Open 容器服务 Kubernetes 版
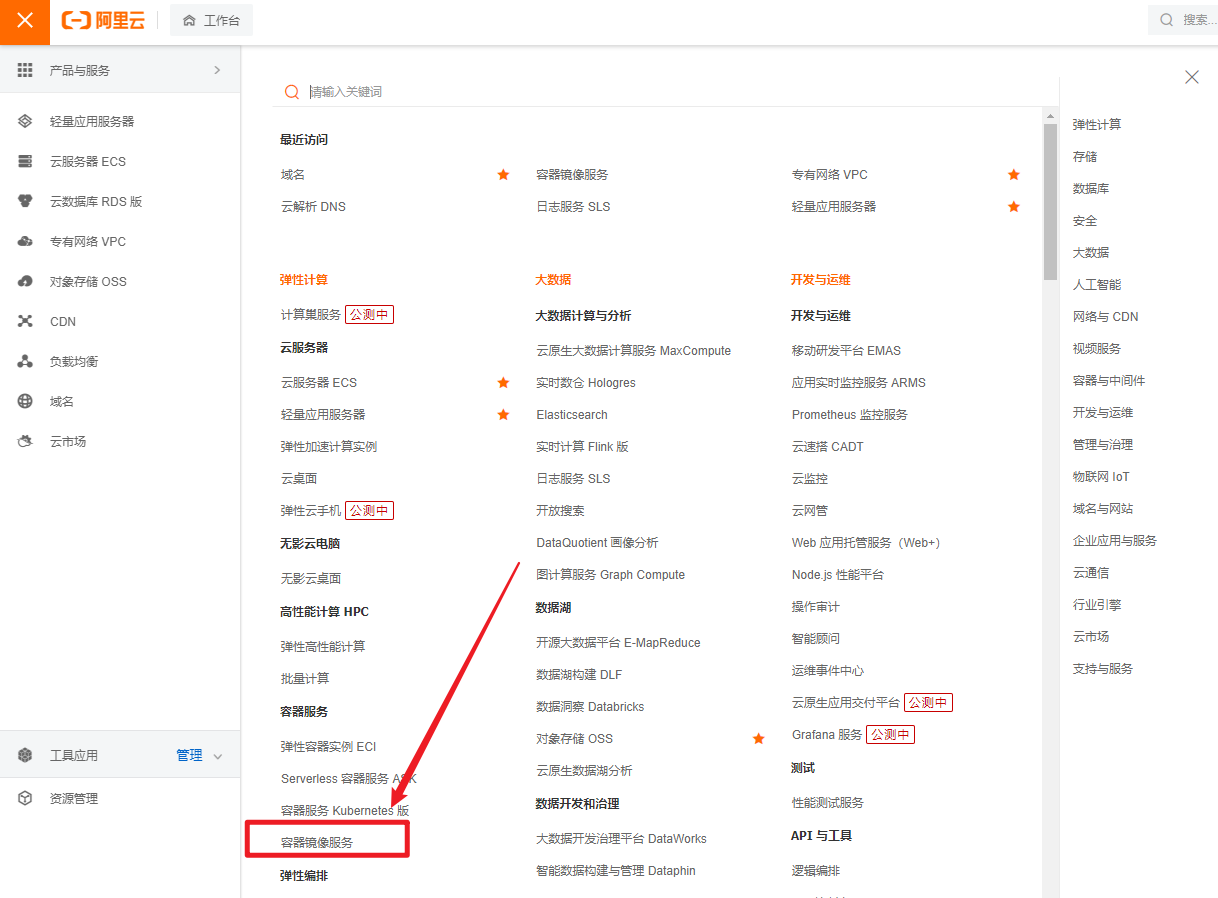The image size is (1218, 898). 345,810
